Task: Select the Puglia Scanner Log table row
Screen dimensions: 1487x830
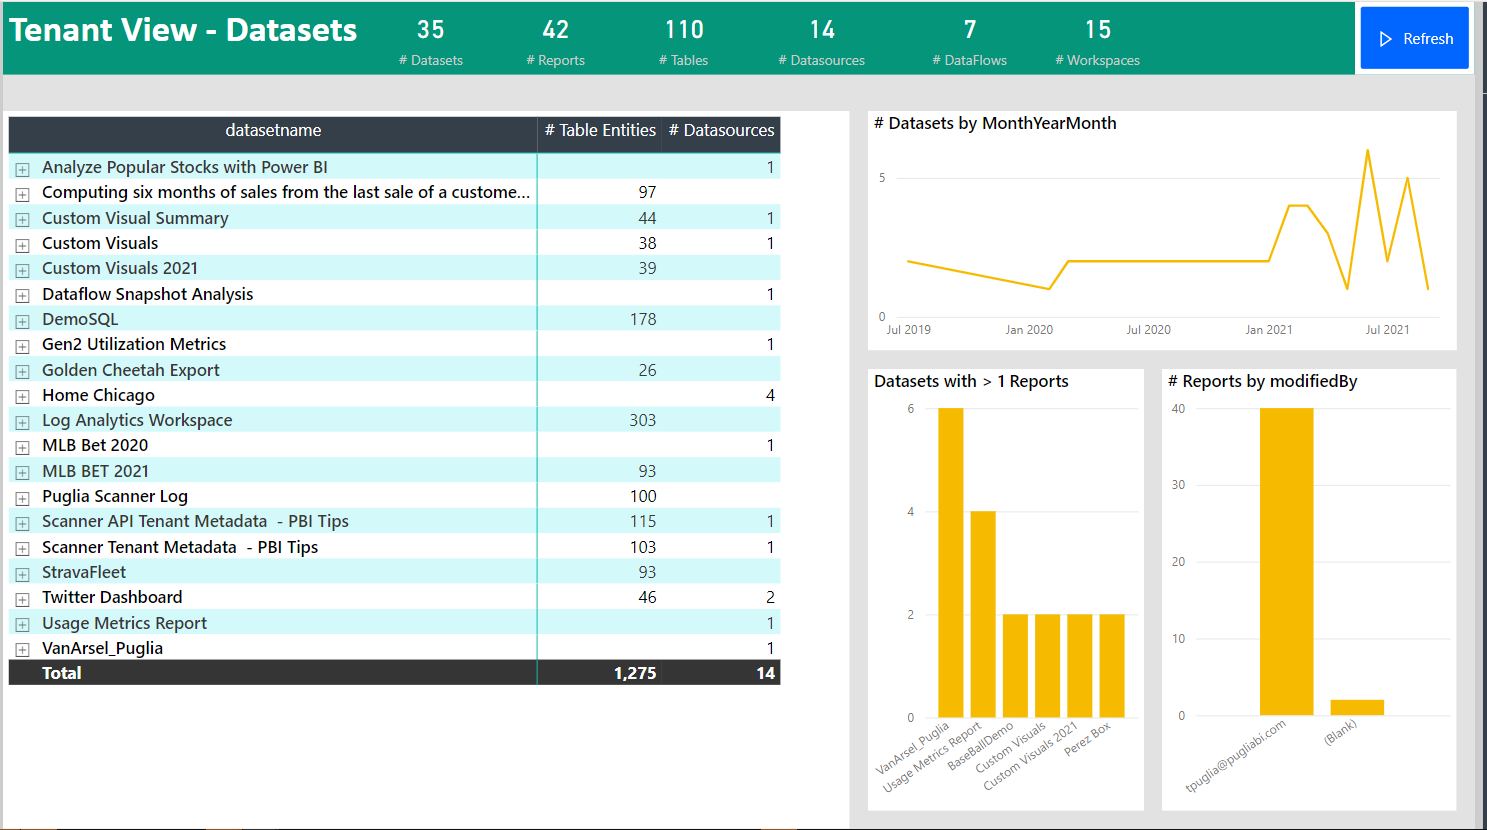Action: 114,496
